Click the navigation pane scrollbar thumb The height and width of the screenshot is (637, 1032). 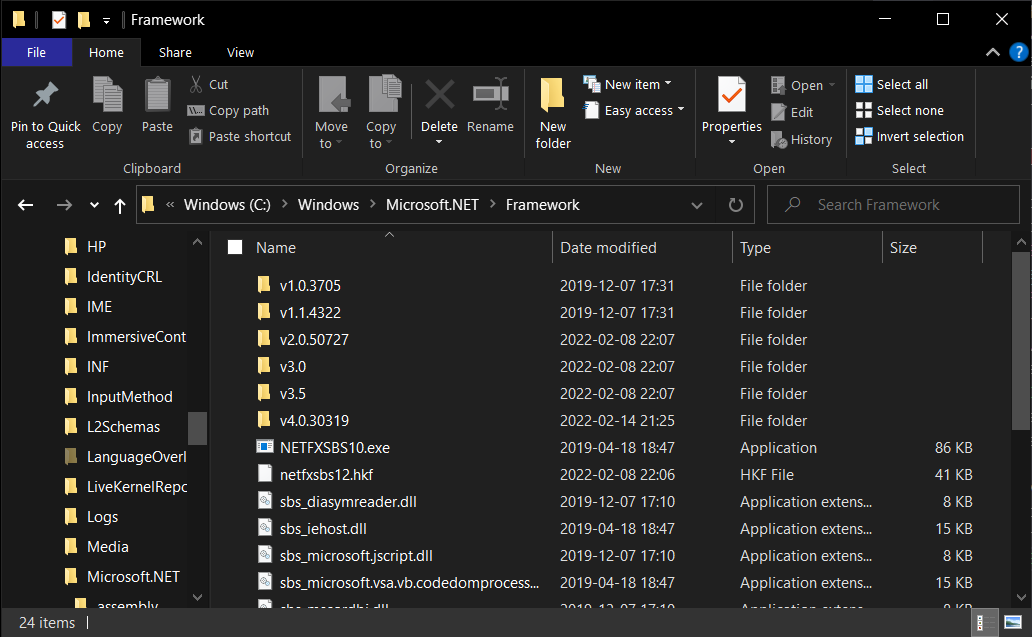(x=197, y=428)
